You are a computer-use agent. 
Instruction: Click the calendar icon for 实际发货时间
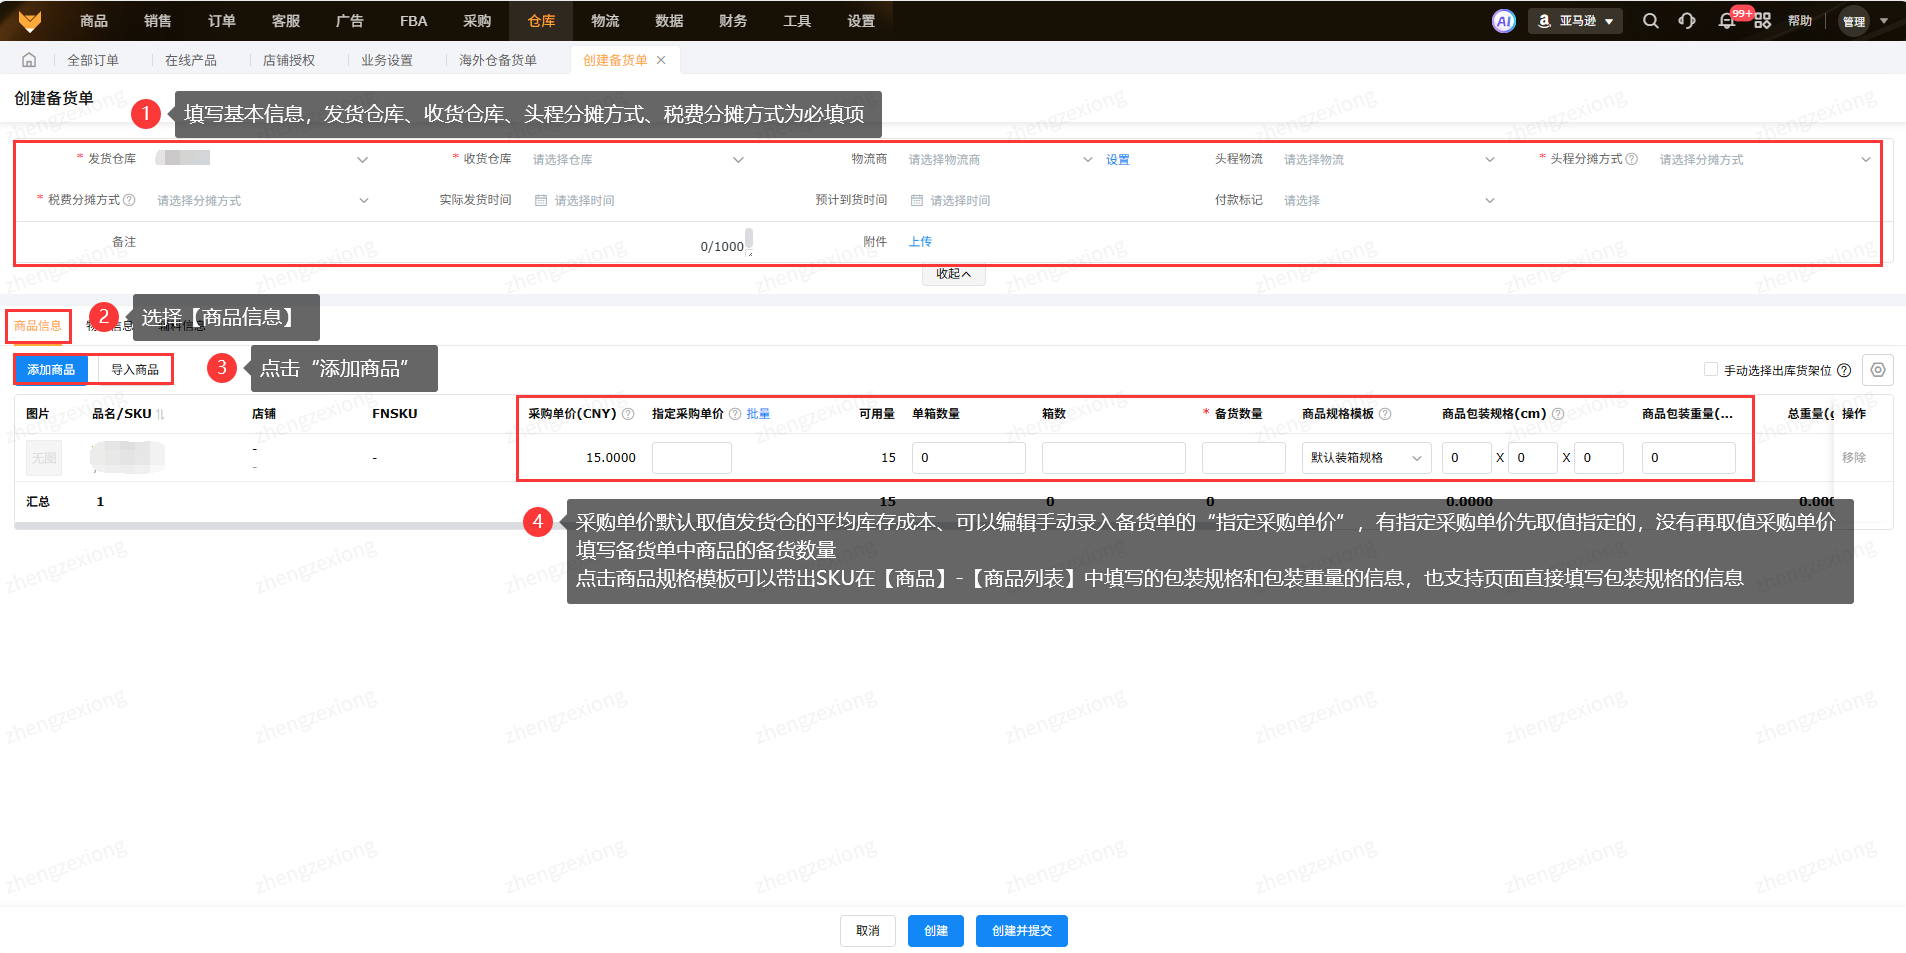click(541, 200)
